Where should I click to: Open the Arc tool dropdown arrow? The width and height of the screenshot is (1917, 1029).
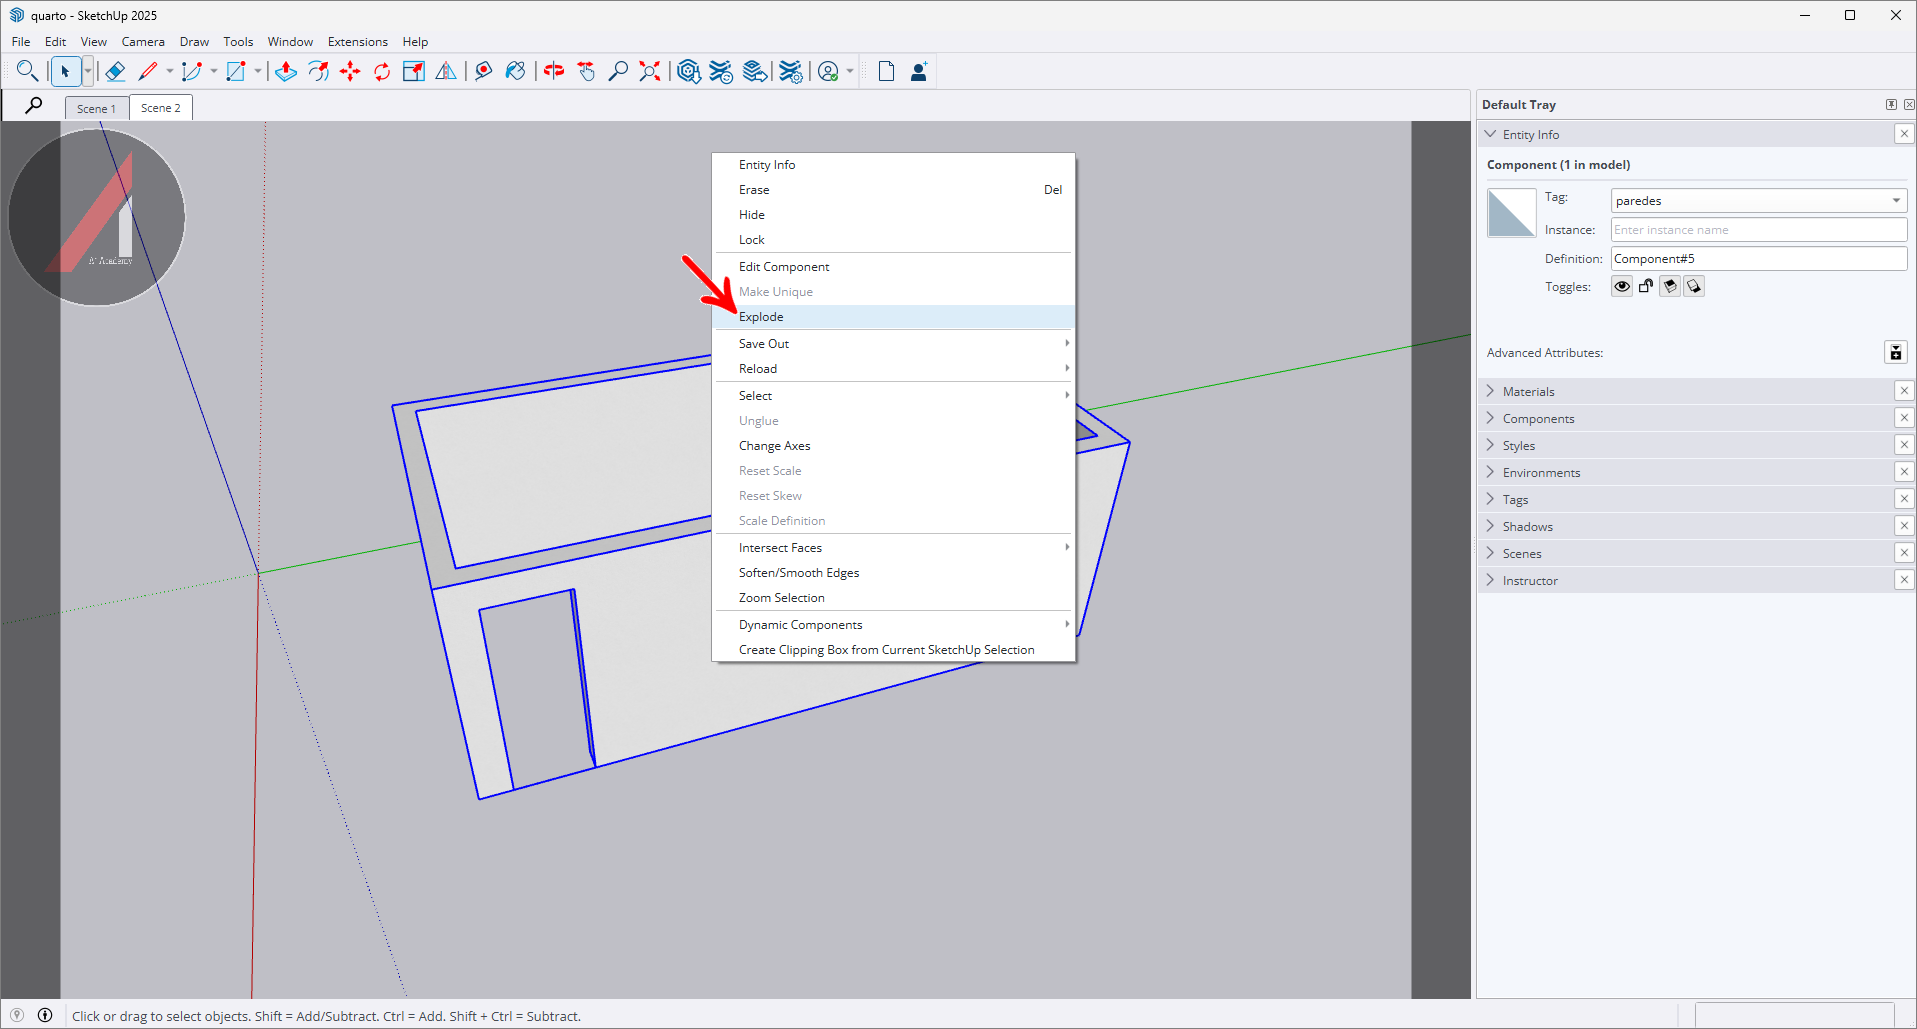[x=213, y=71]
